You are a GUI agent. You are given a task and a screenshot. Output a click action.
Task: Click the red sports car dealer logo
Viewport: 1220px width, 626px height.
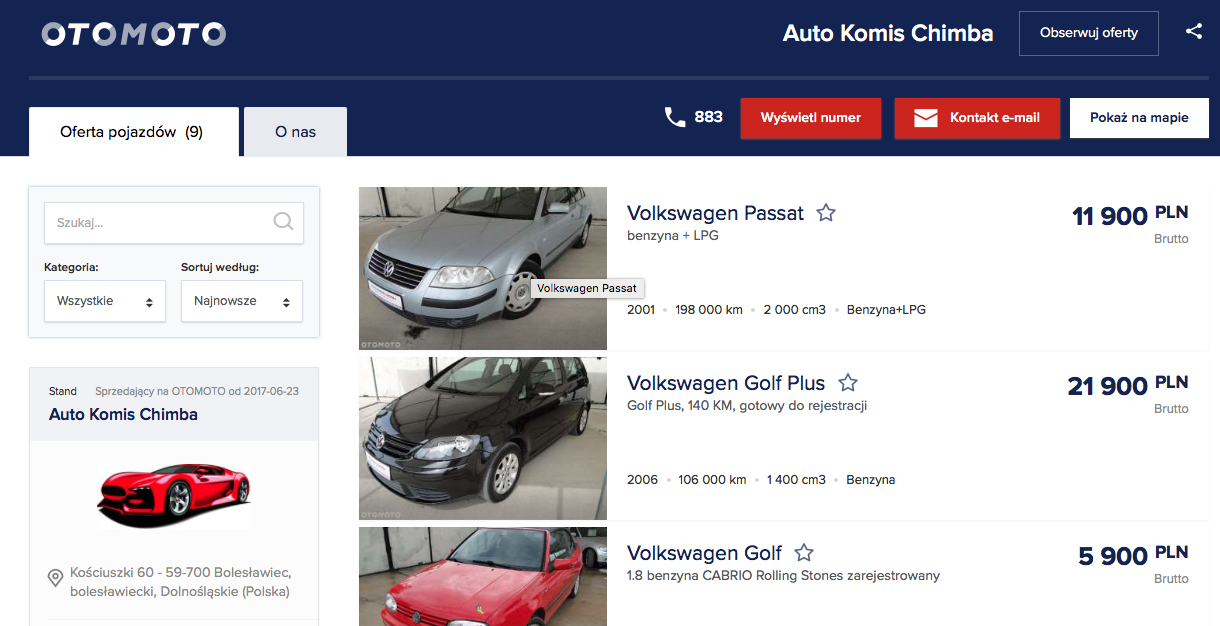(x=174, y=494)
